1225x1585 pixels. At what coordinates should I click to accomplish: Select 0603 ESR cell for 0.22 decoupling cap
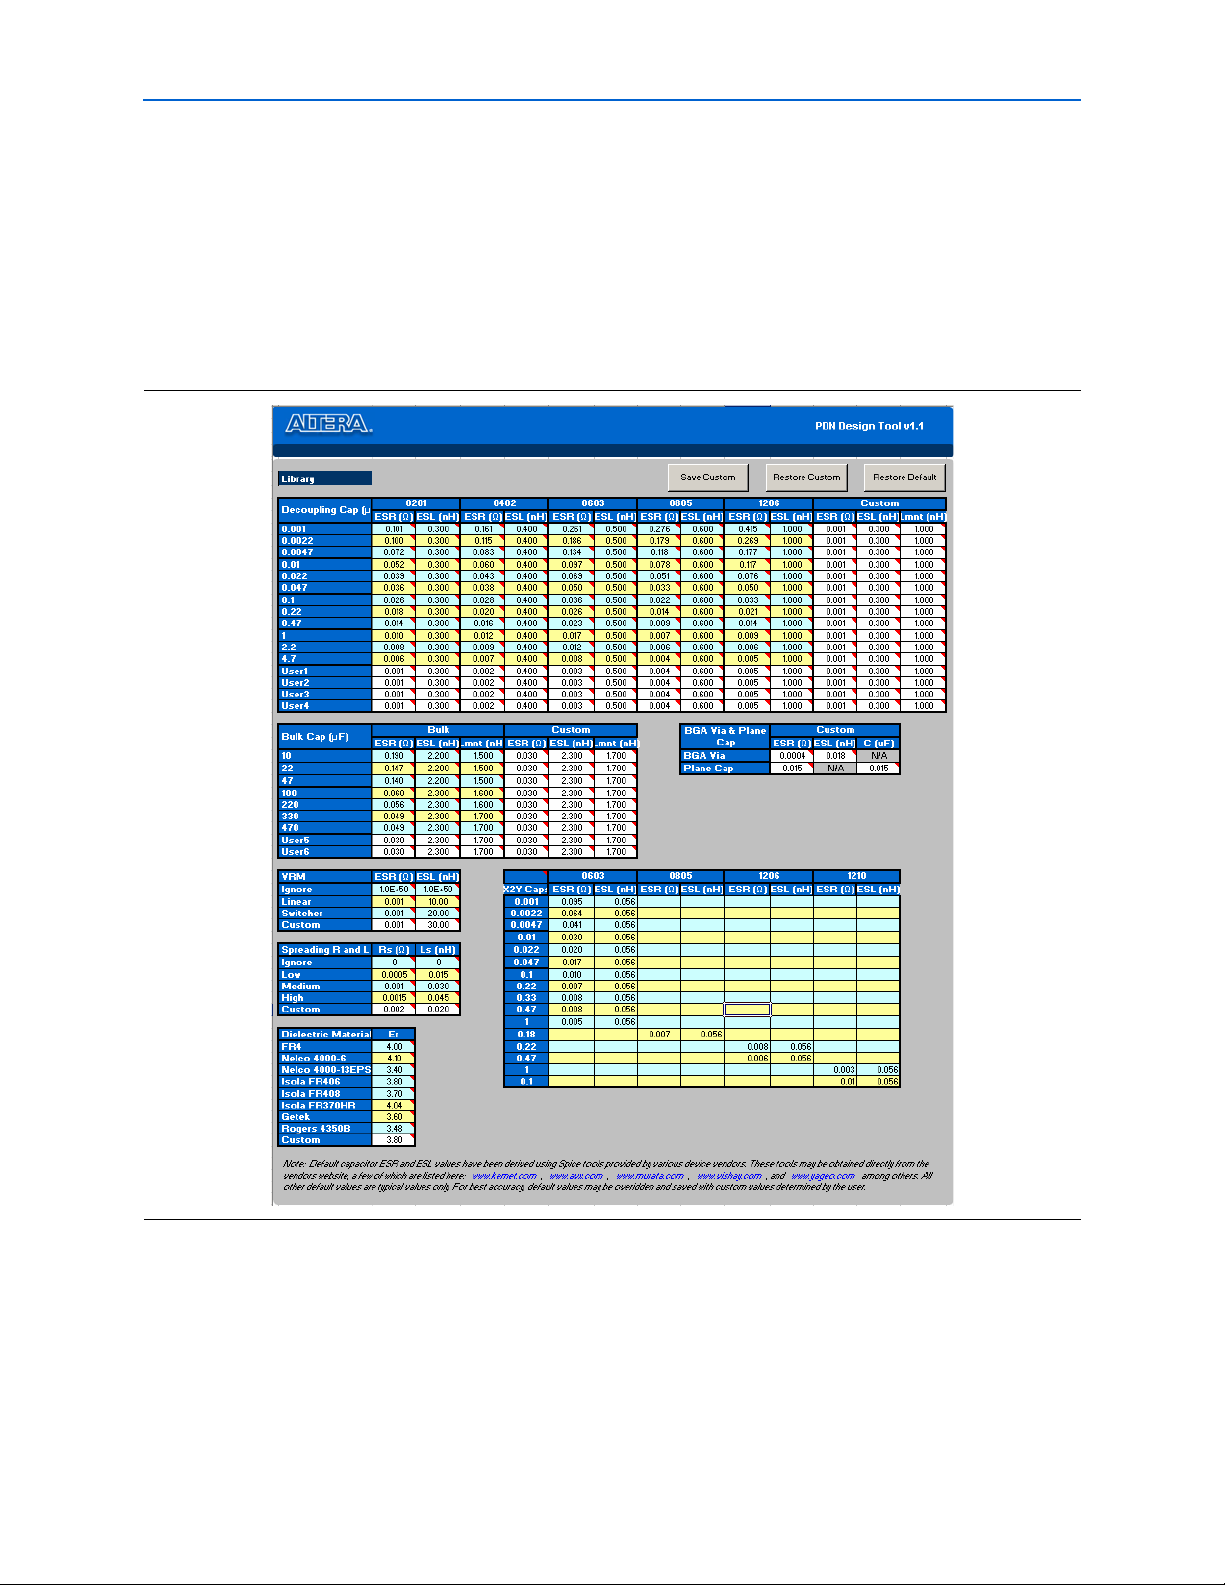click(570, 612)
